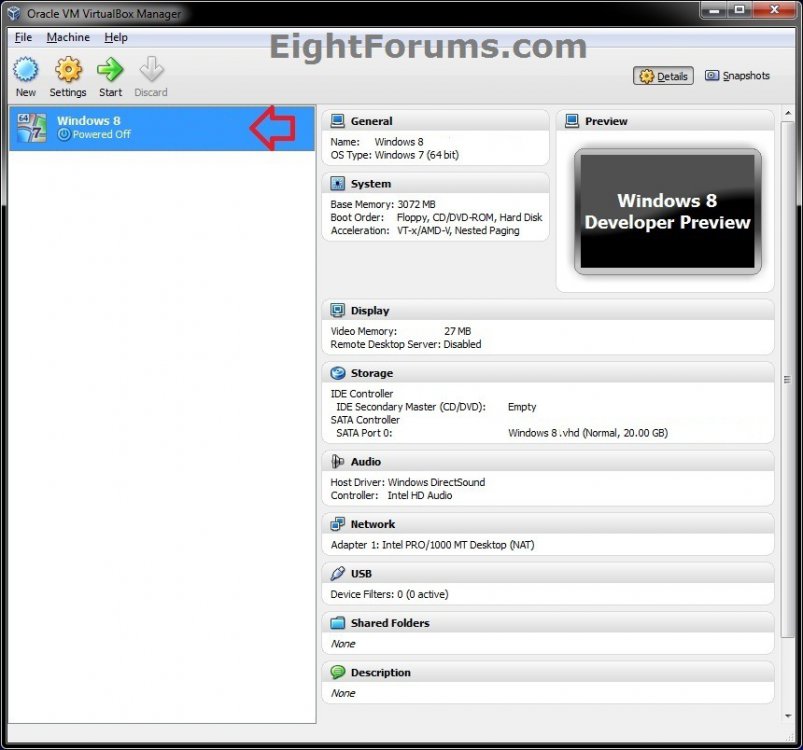
Task: Open the Shared Folders heading link
Action: click(390, 623)
